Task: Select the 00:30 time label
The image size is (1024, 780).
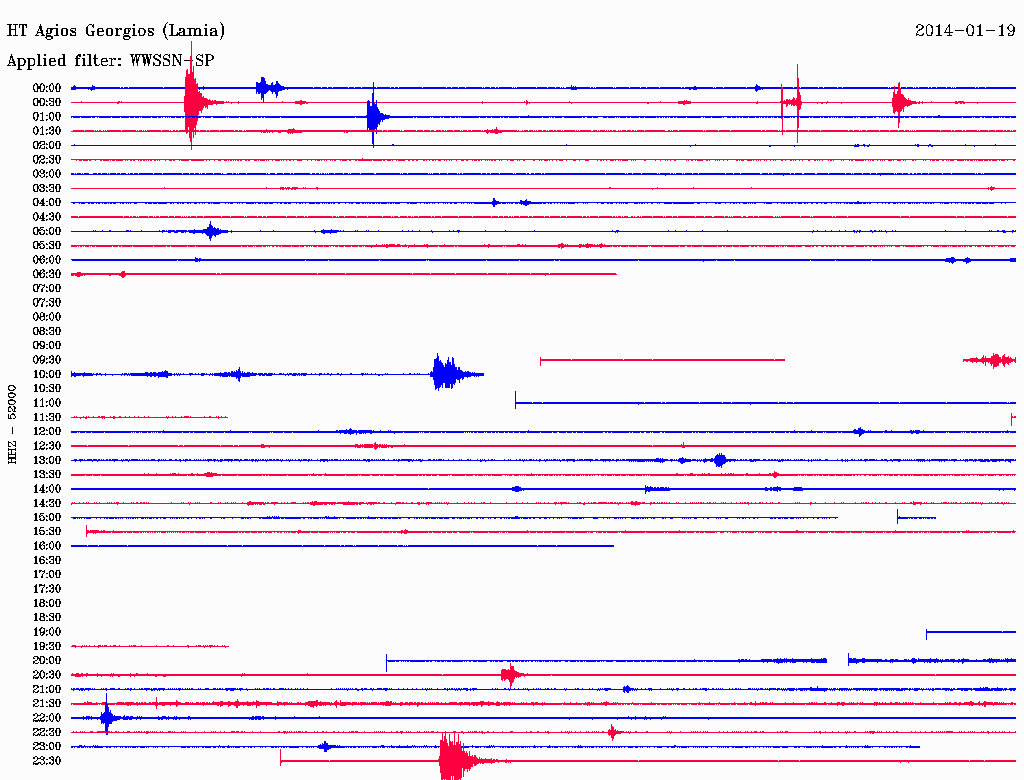Action: (x=46, y=102)
